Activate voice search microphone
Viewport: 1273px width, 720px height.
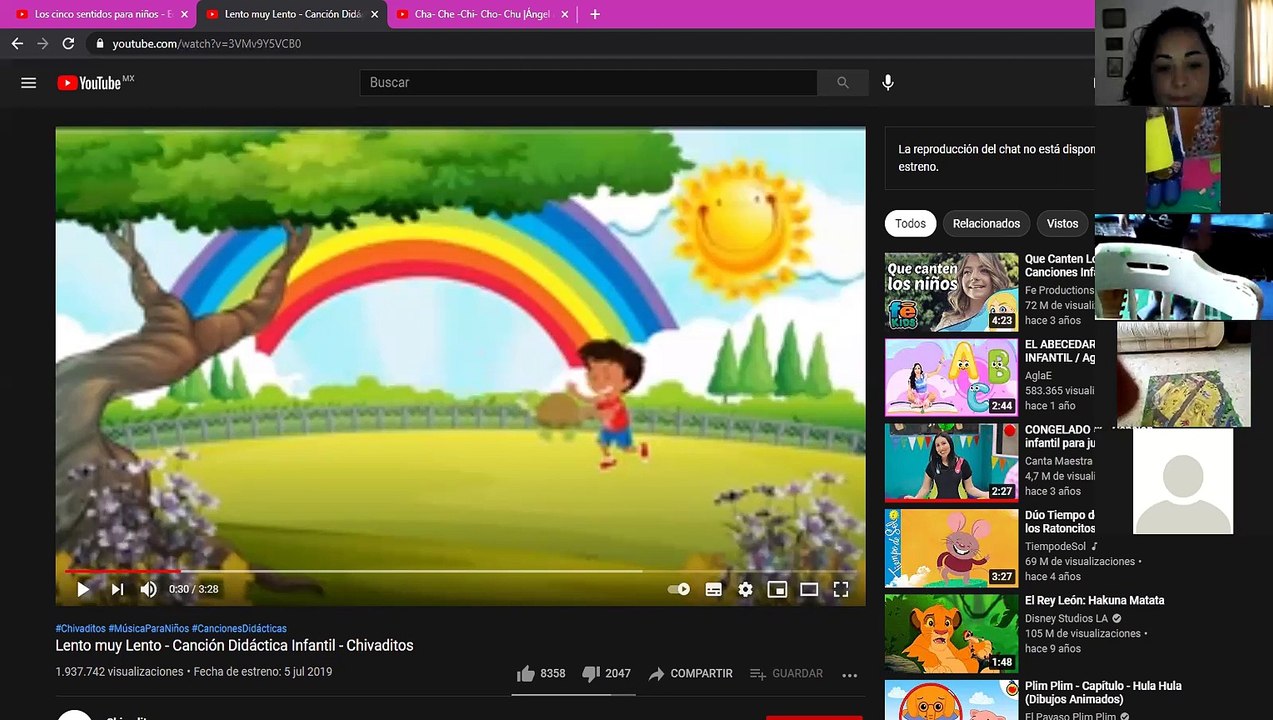[888, 83]
